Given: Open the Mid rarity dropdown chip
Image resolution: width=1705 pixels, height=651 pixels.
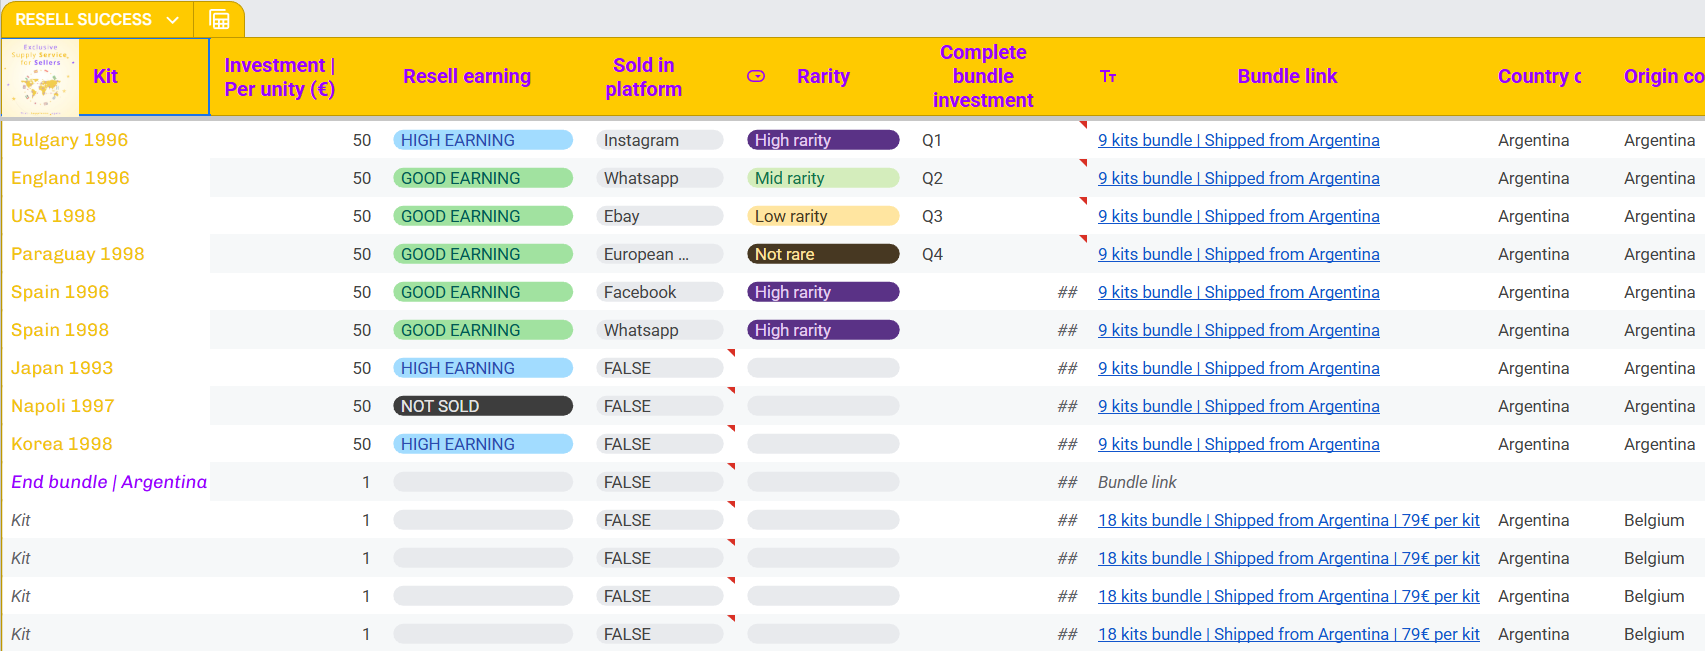Looking at the screenshot, I should point(823,178).
